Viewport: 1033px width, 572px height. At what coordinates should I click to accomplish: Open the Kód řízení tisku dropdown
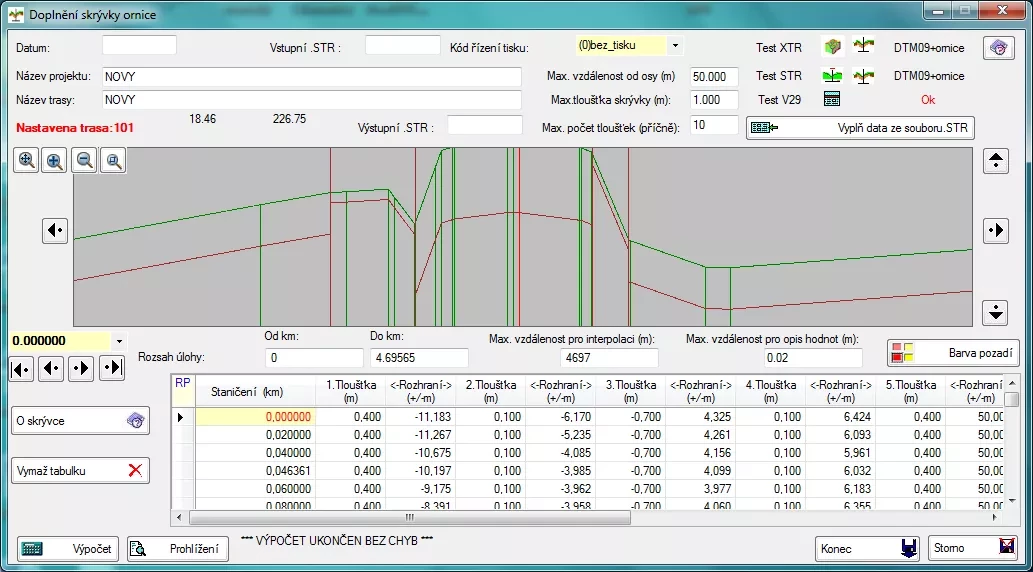675,46
